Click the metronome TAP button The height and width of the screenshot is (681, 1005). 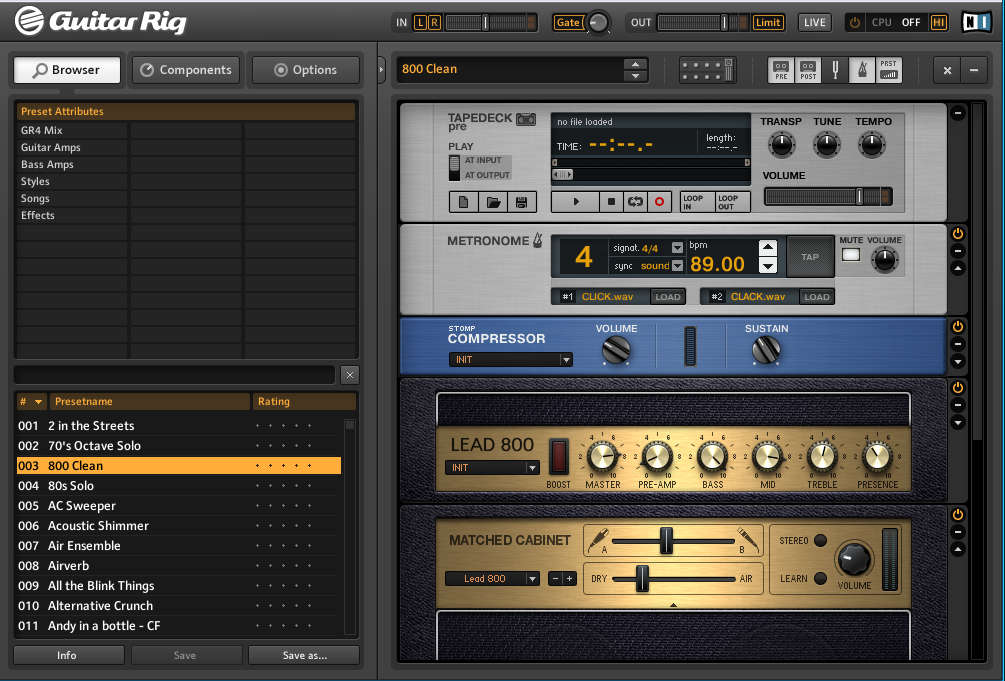pos(810,257)
